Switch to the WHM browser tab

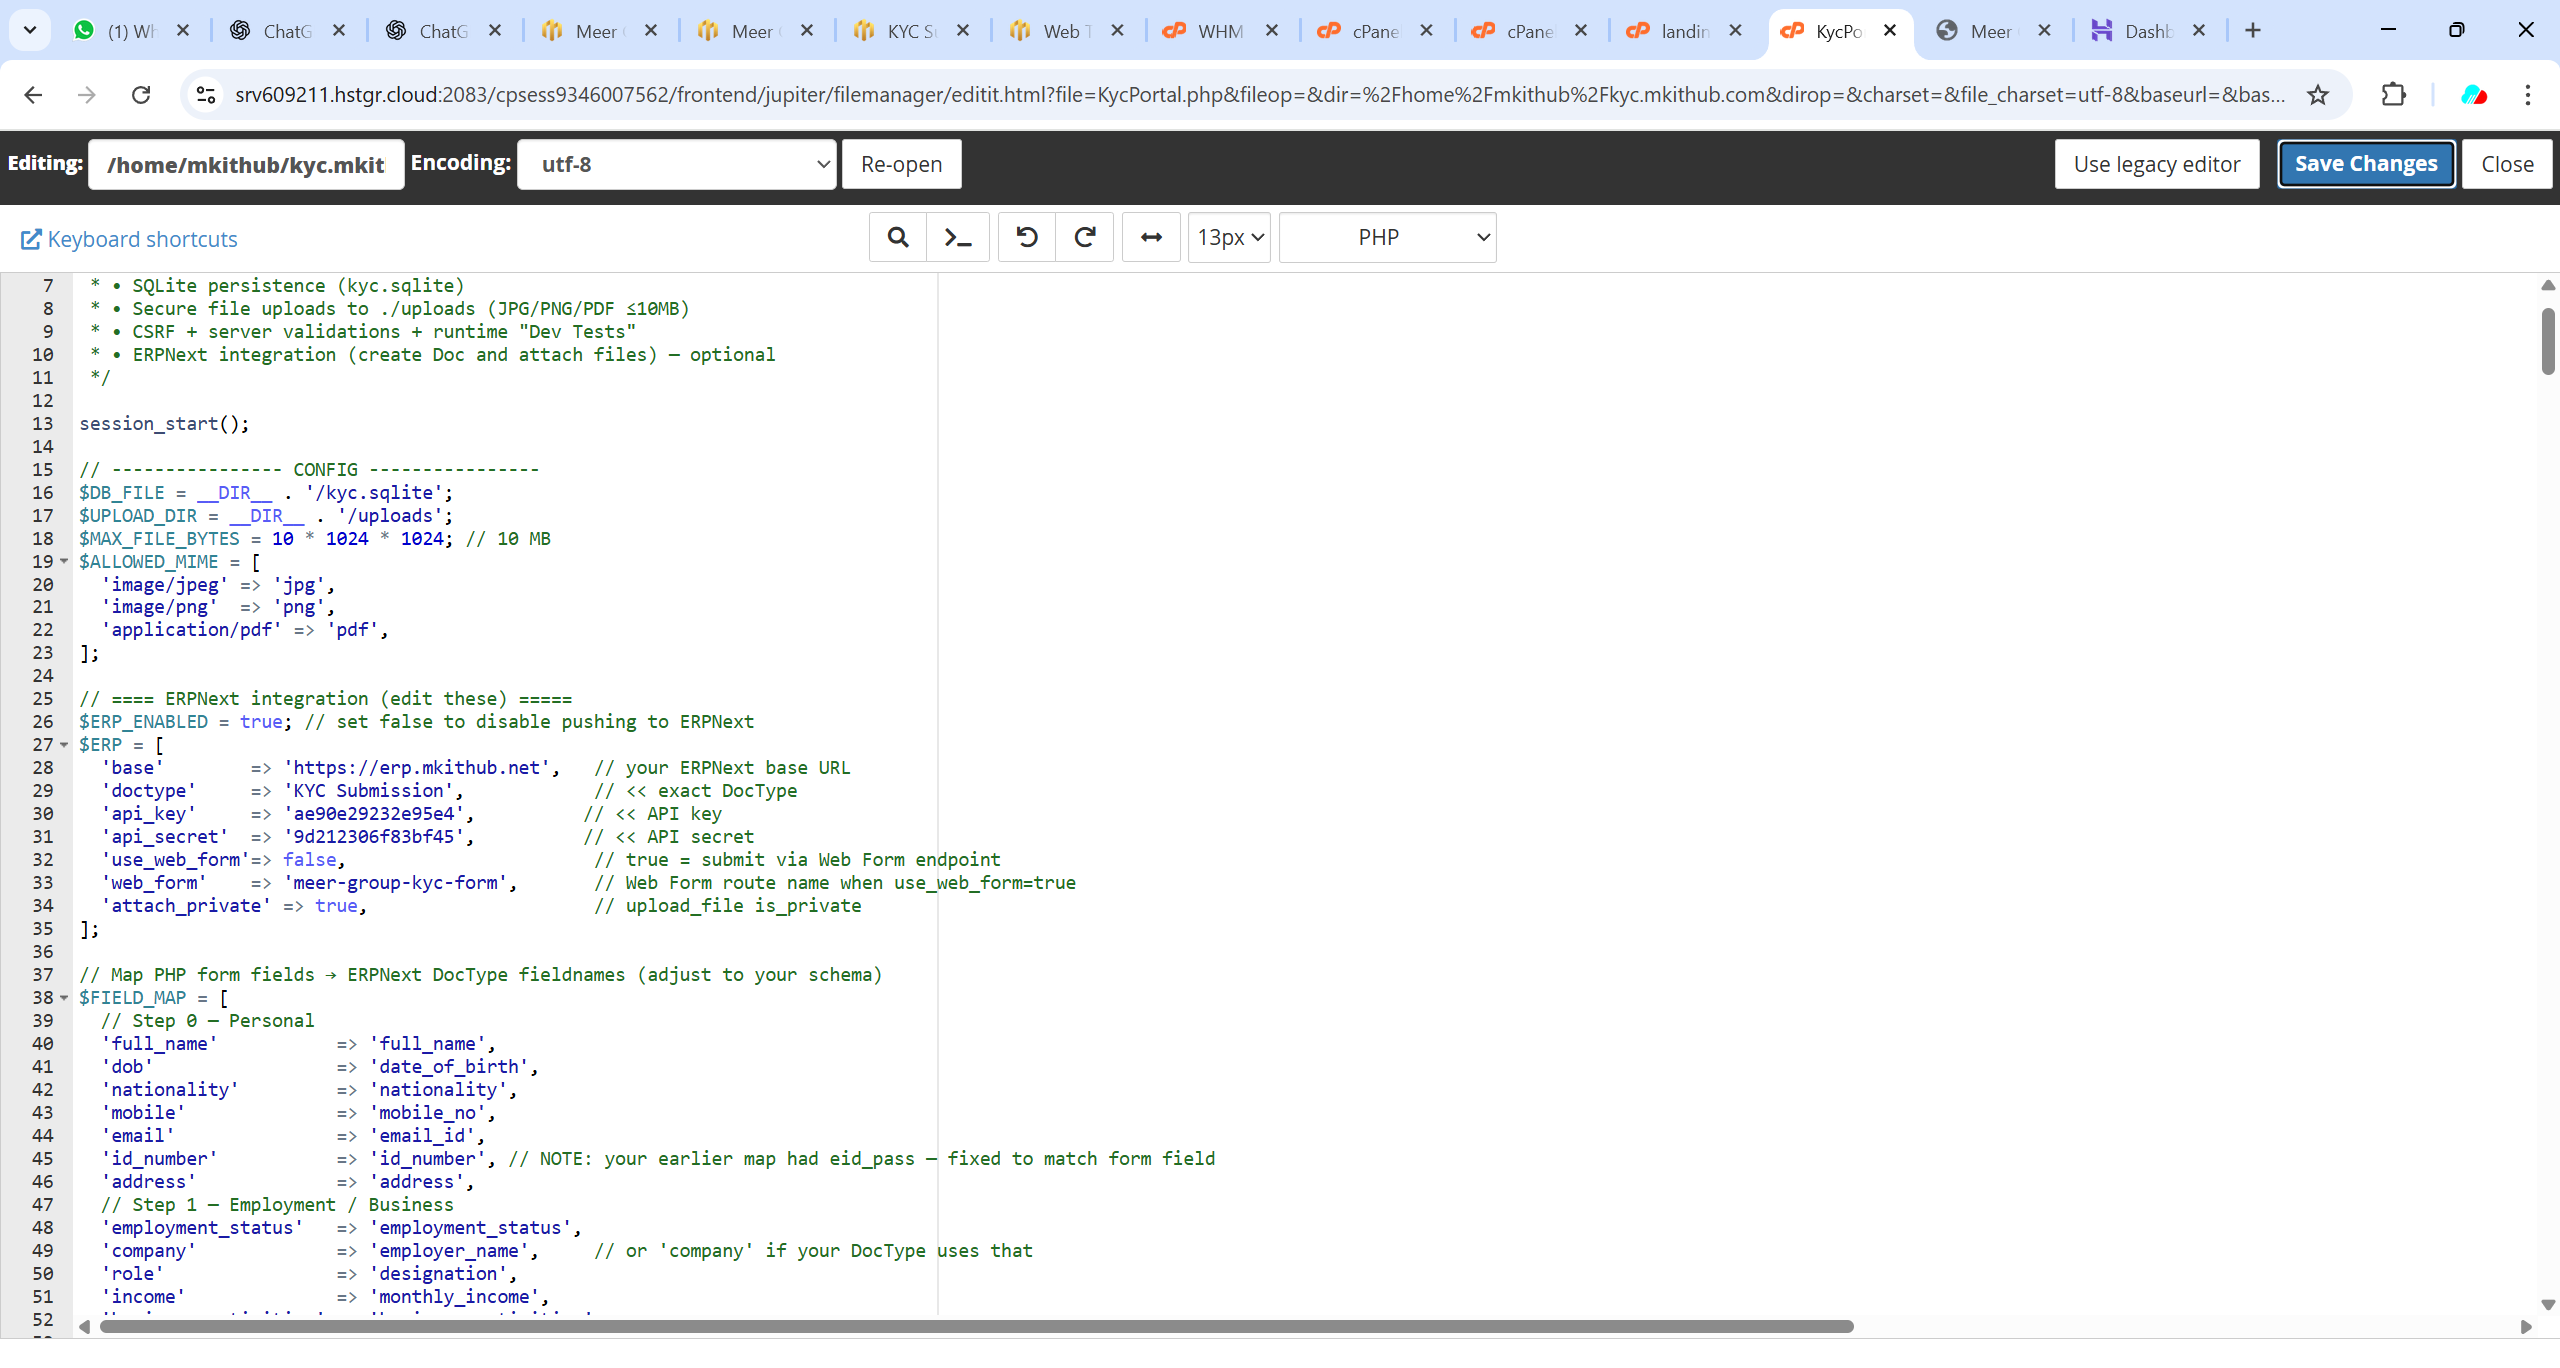[x=1220, y=31]
